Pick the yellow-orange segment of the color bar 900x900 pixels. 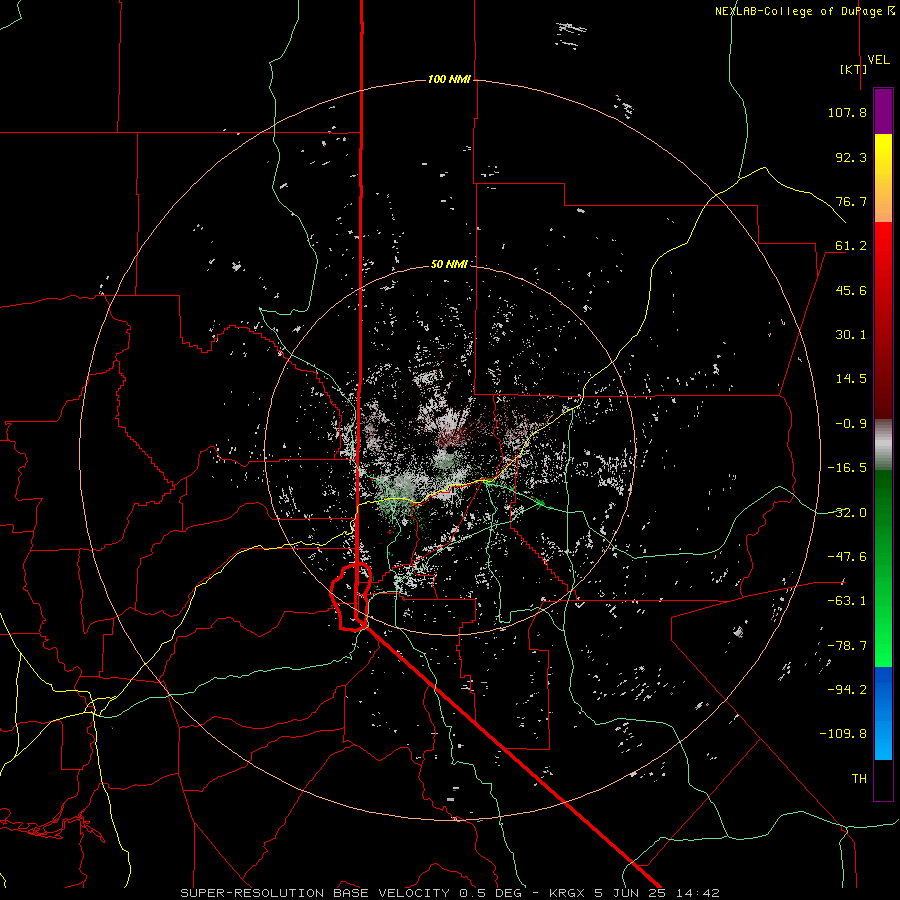(883, 178)
